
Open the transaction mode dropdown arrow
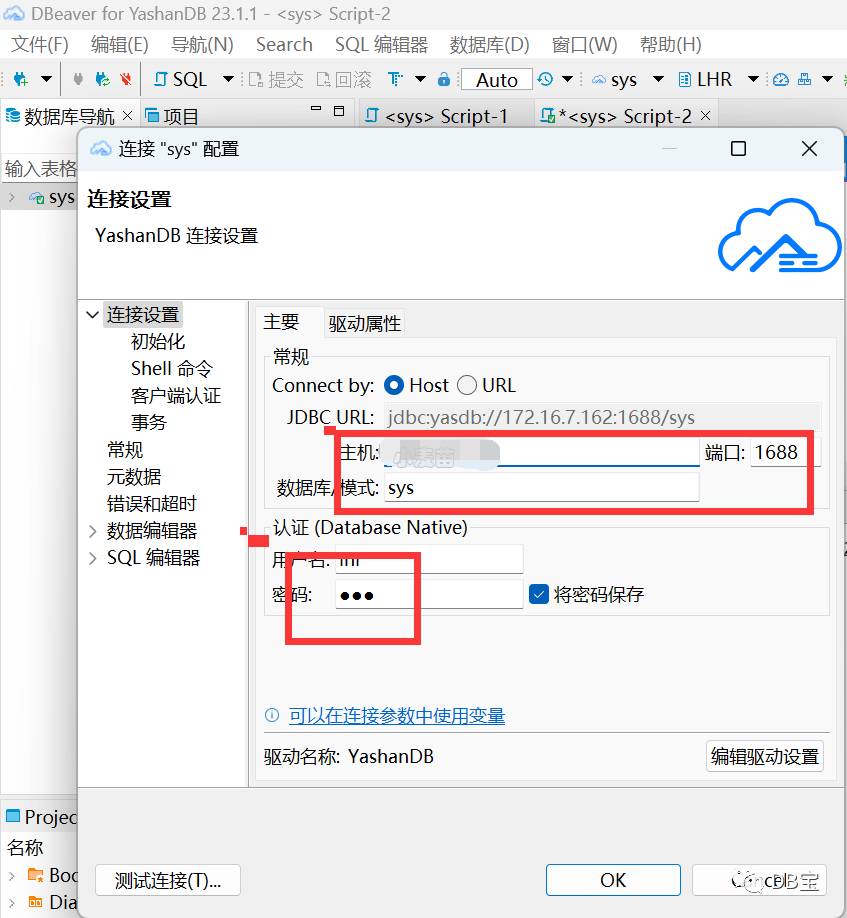click(x=420, y=79)
